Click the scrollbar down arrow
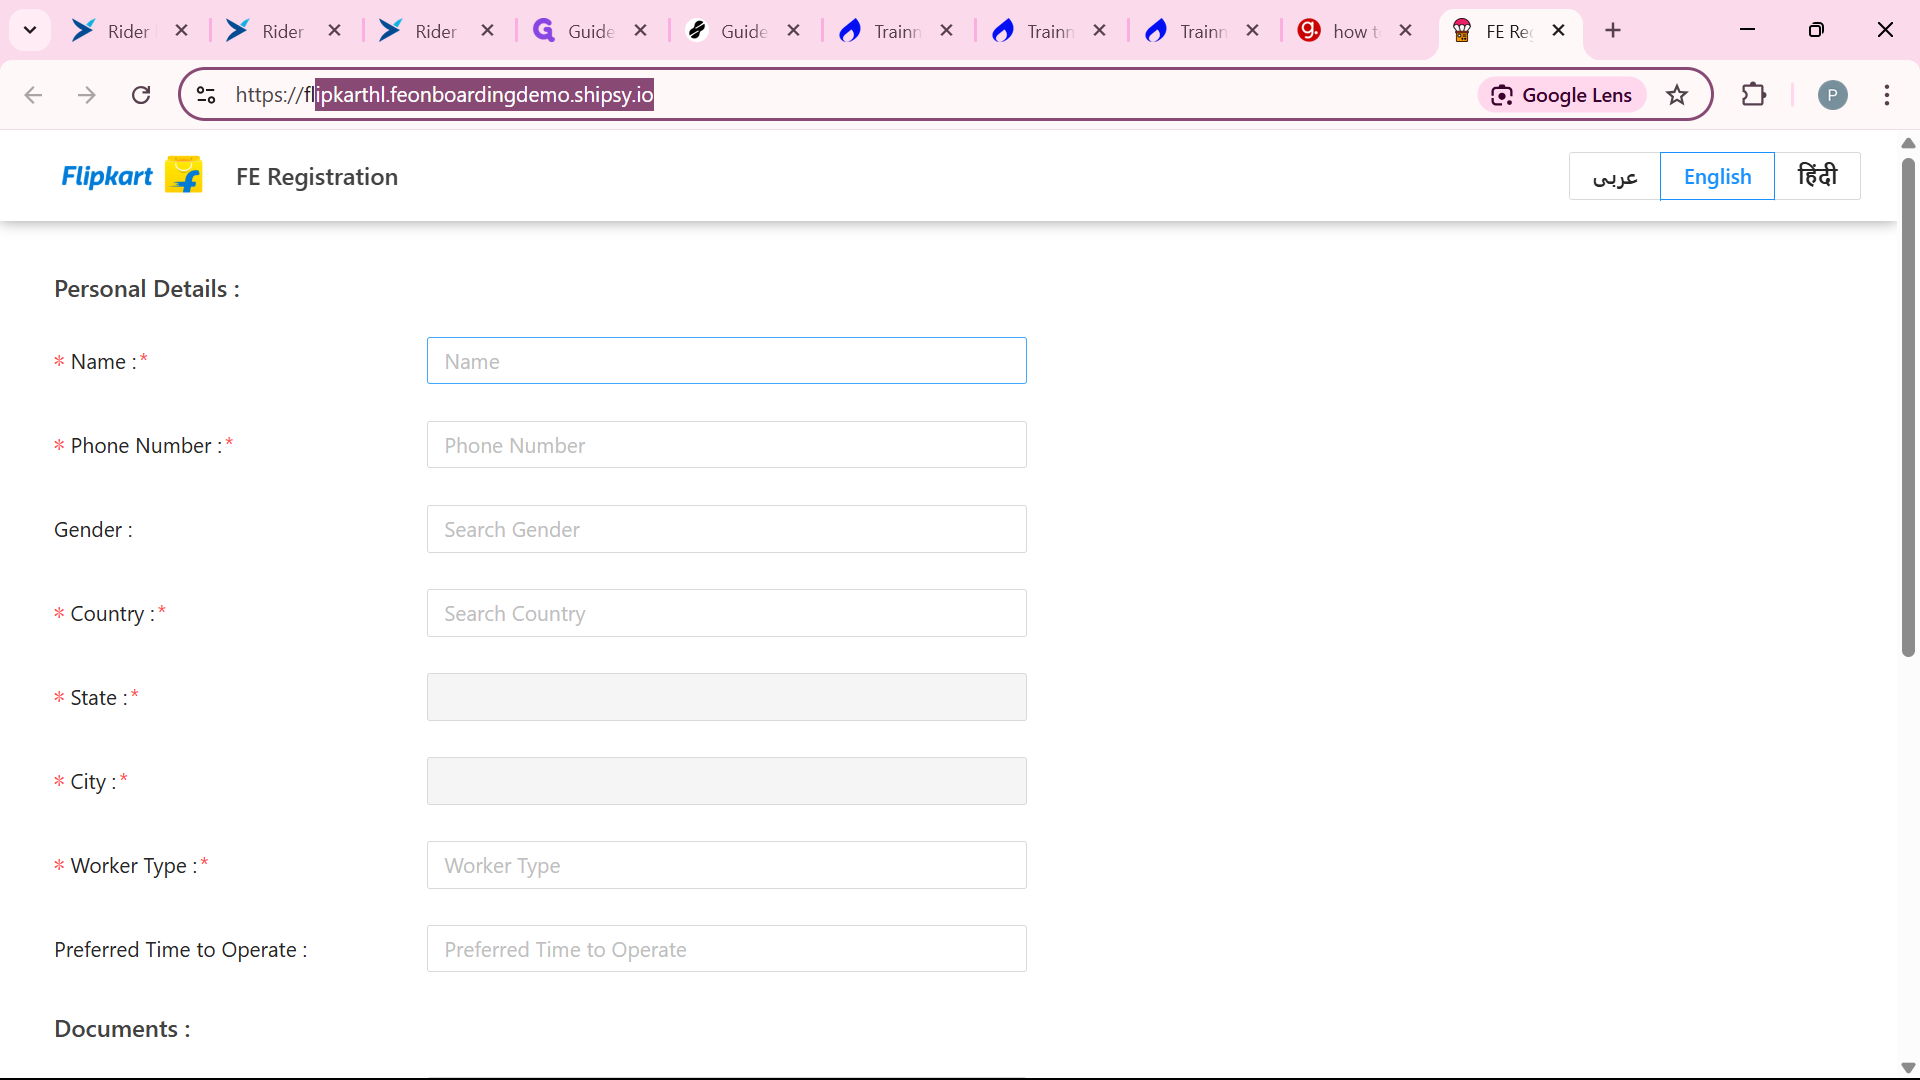 point(1908,1067)
